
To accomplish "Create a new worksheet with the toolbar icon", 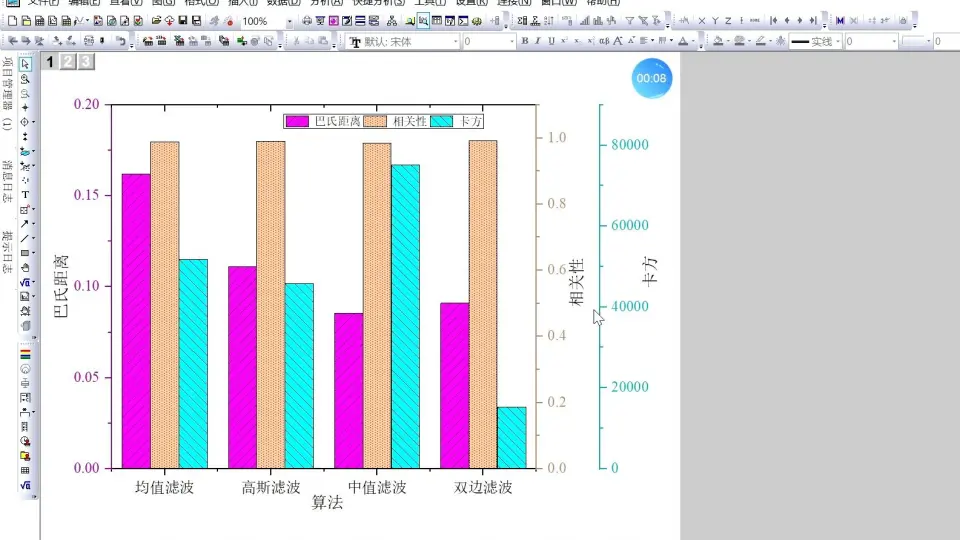I will (x=39, y=21).
